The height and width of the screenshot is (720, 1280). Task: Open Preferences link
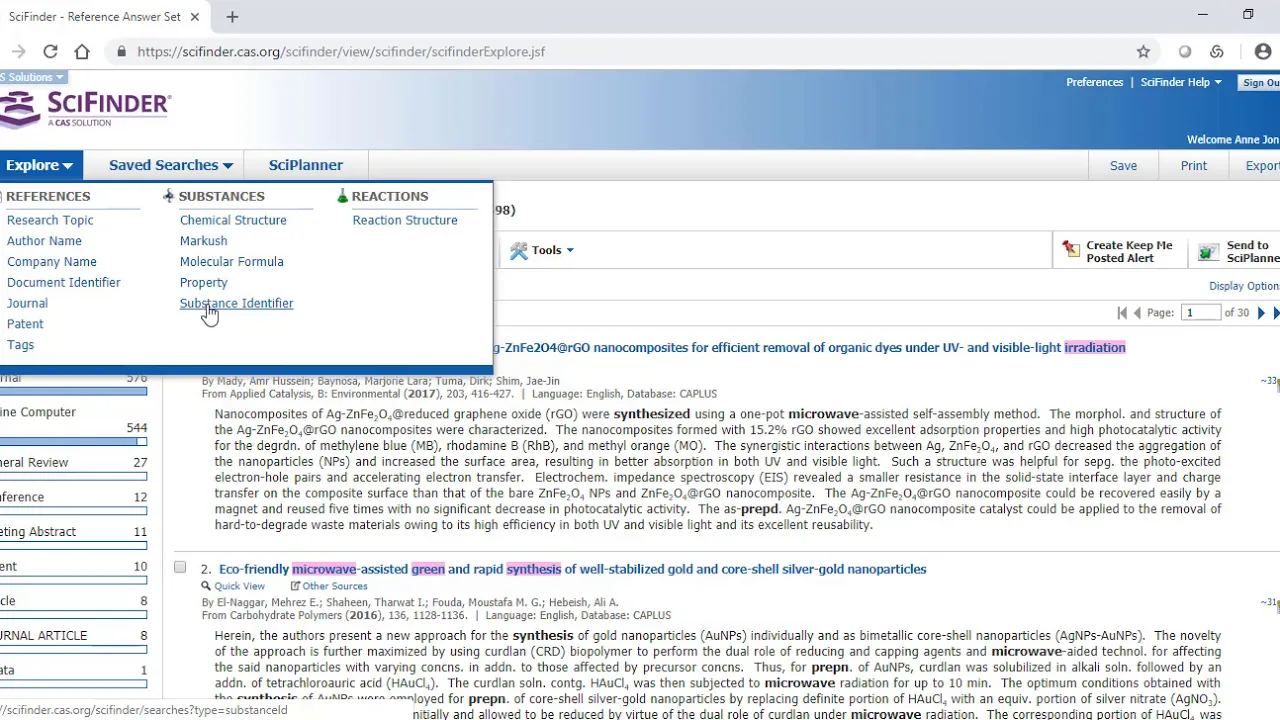[x=1094, y=82]
